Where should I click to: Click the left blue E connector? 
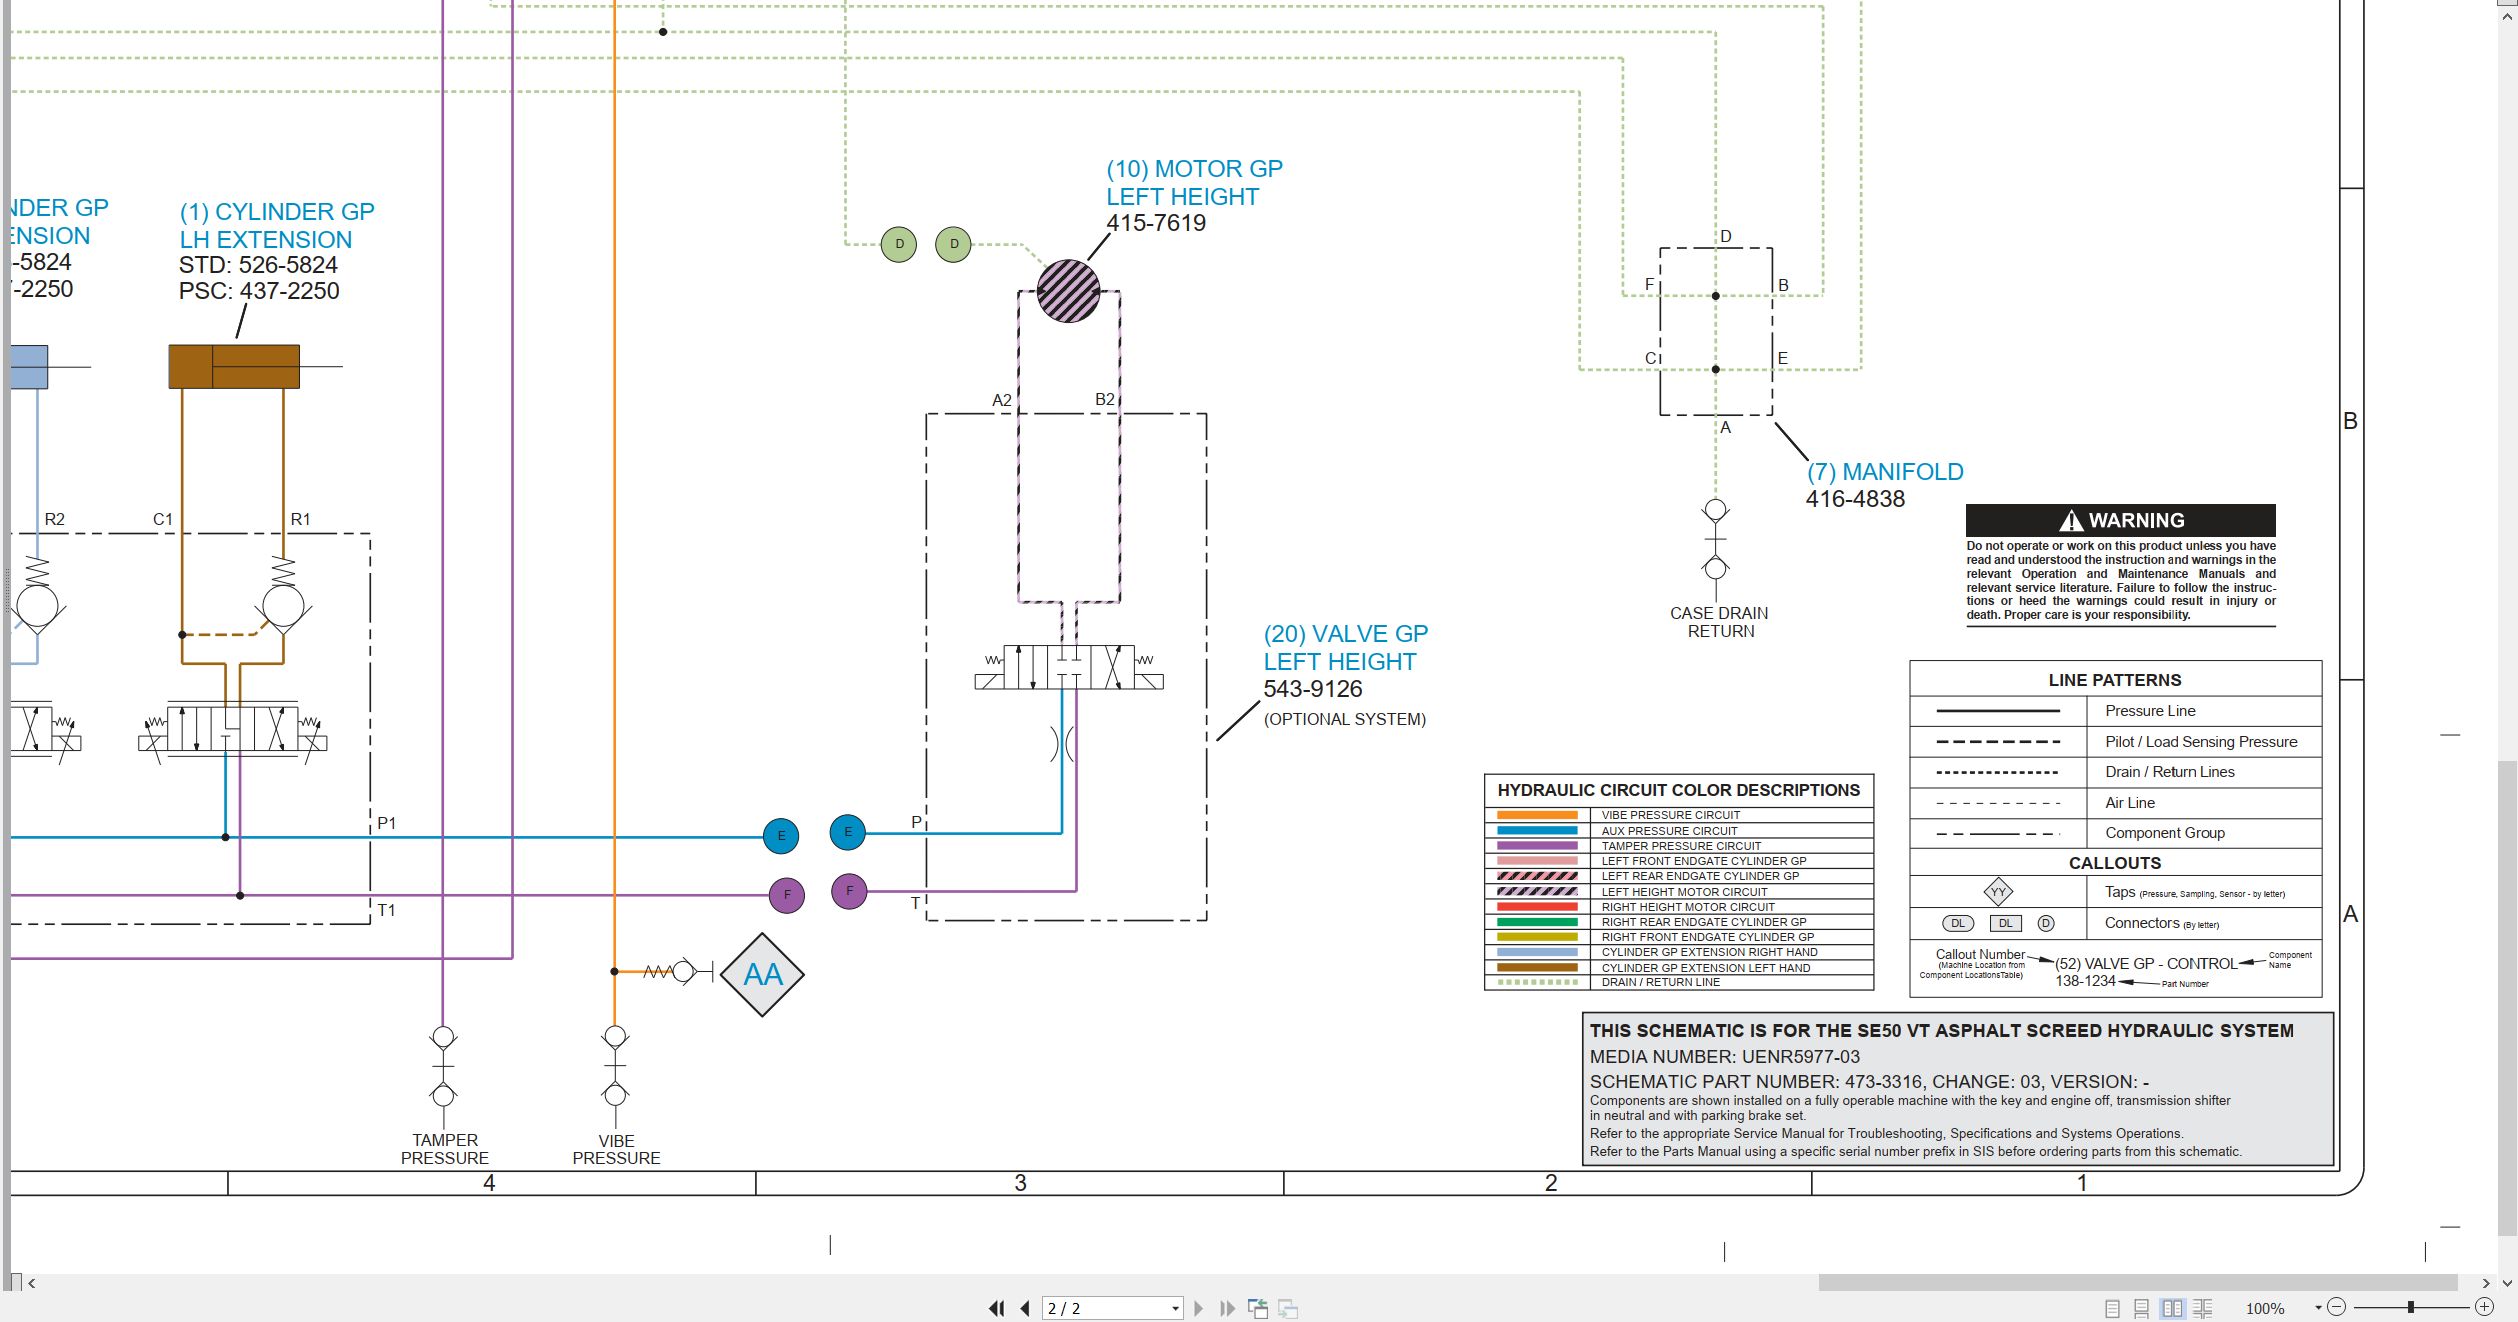pyautogui.click(x=781, y=836)
